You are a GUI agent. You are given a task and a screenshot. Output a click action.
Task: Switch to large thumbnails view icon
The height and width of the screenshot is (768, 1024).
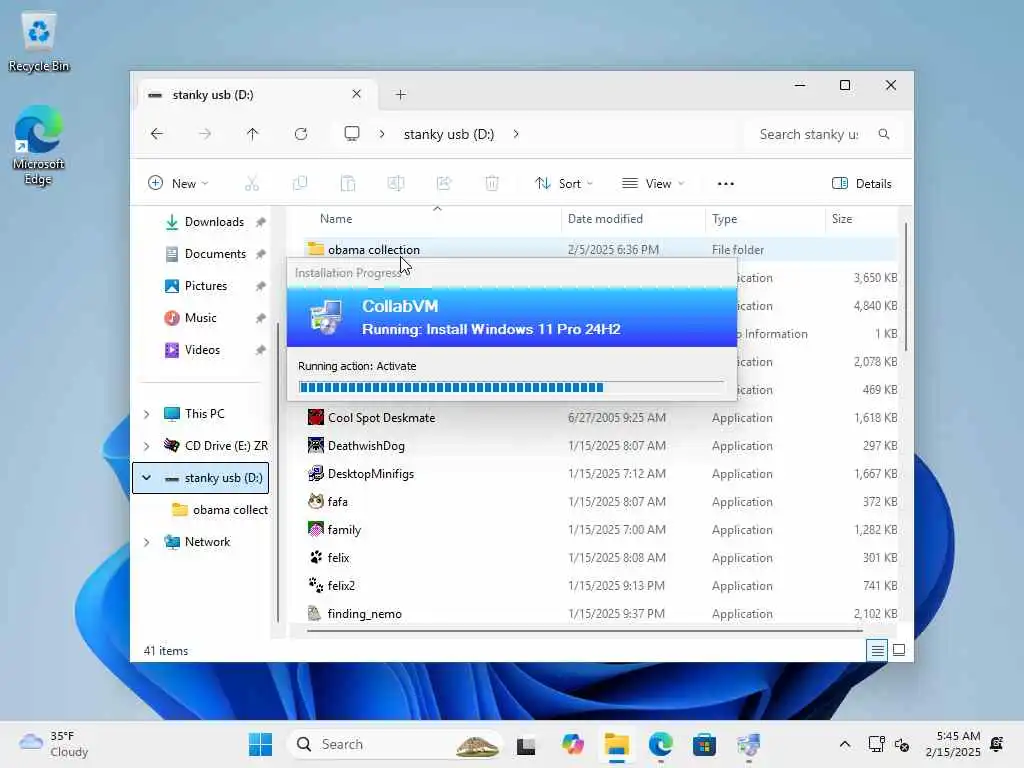899,650
